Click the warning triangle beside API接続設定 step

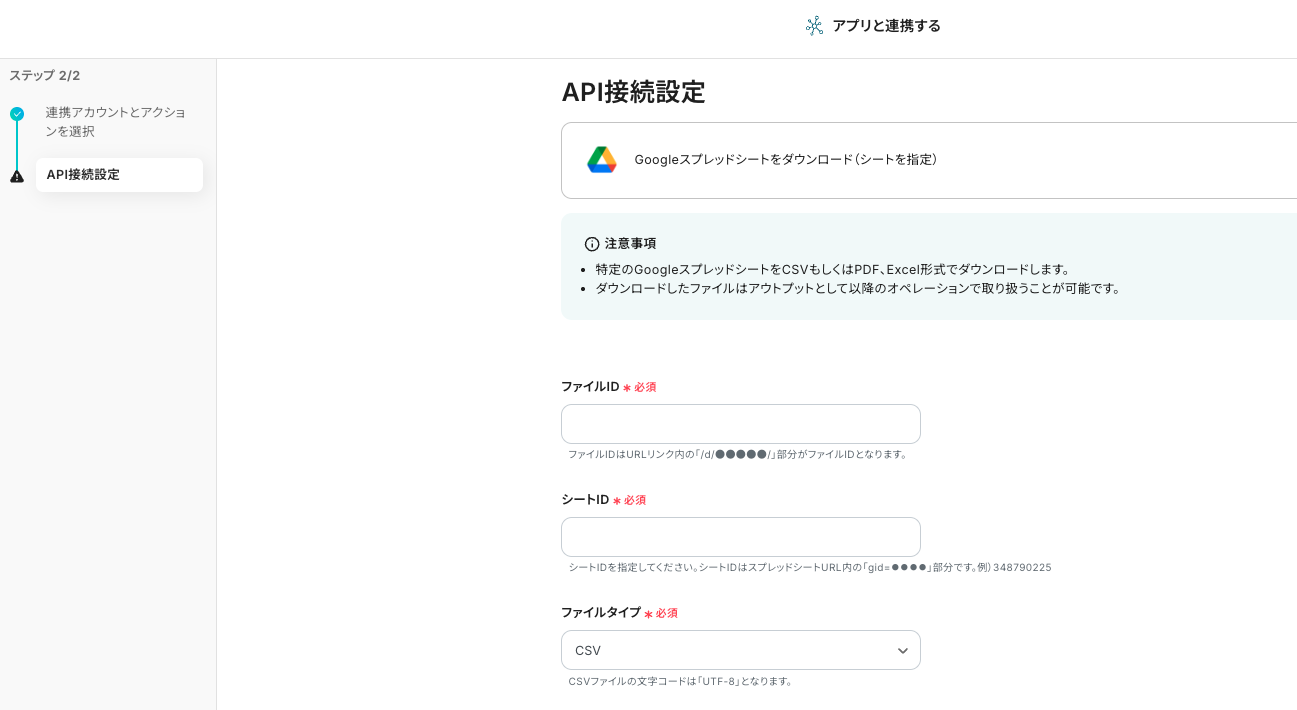tap(17, 176)
